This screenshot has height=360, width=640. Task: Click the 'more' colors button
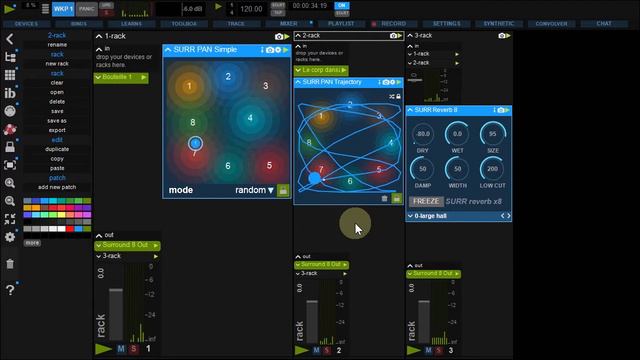click(32, 243)
